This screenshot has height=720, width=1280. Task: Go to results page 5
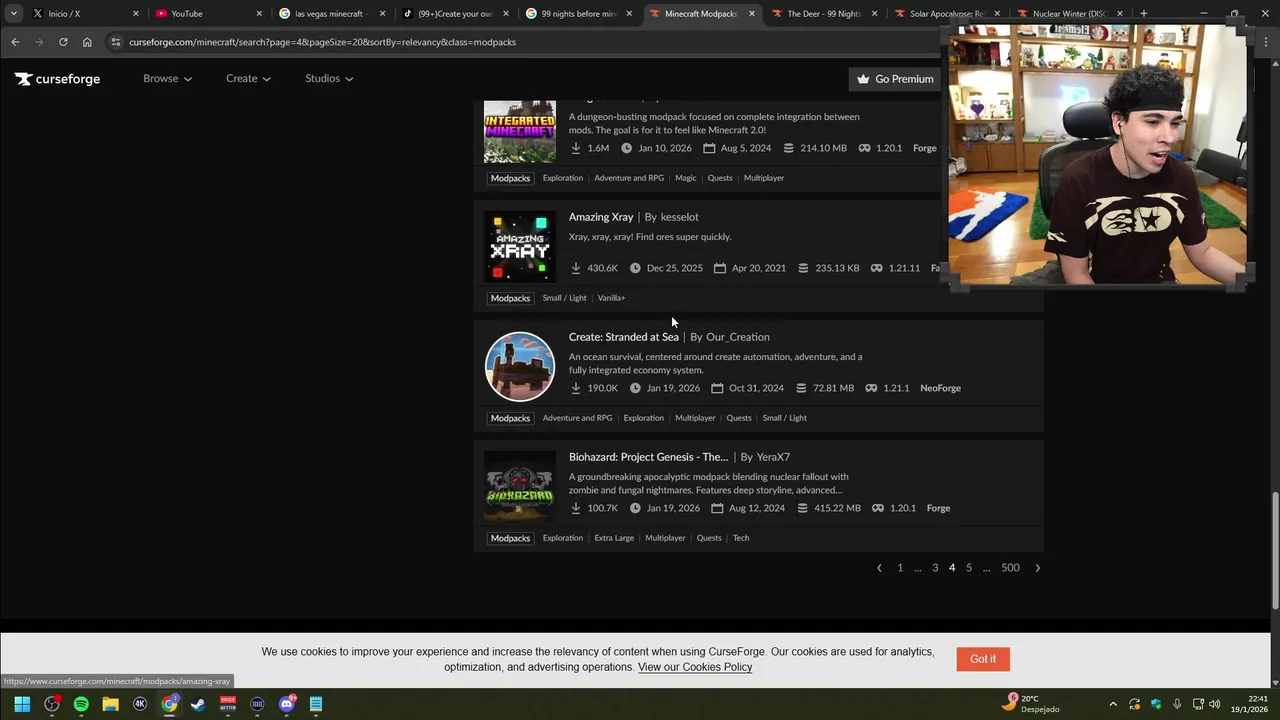pyautogui.click(x=969, y=568)
